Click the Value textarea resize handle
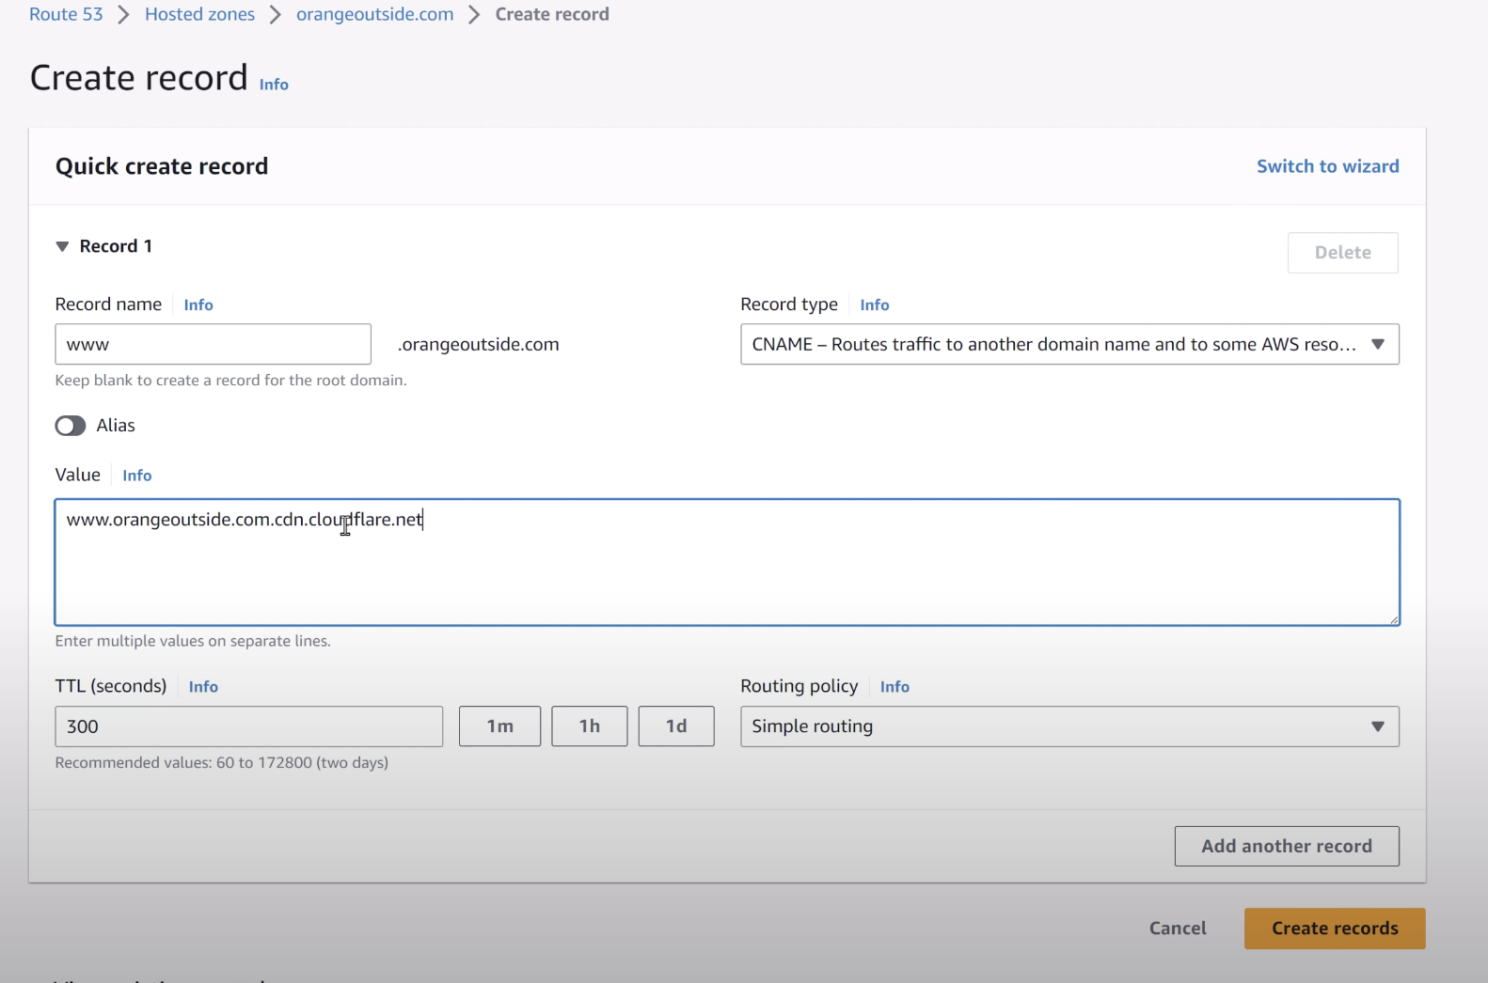Image resolution: width=1488 pixels, height=983 pixels. [1393, 619]
